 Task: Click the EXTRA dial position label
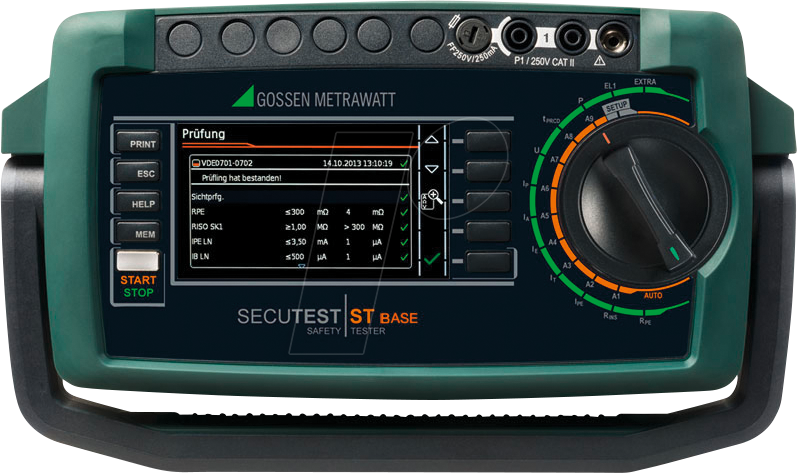click(645, 82)
